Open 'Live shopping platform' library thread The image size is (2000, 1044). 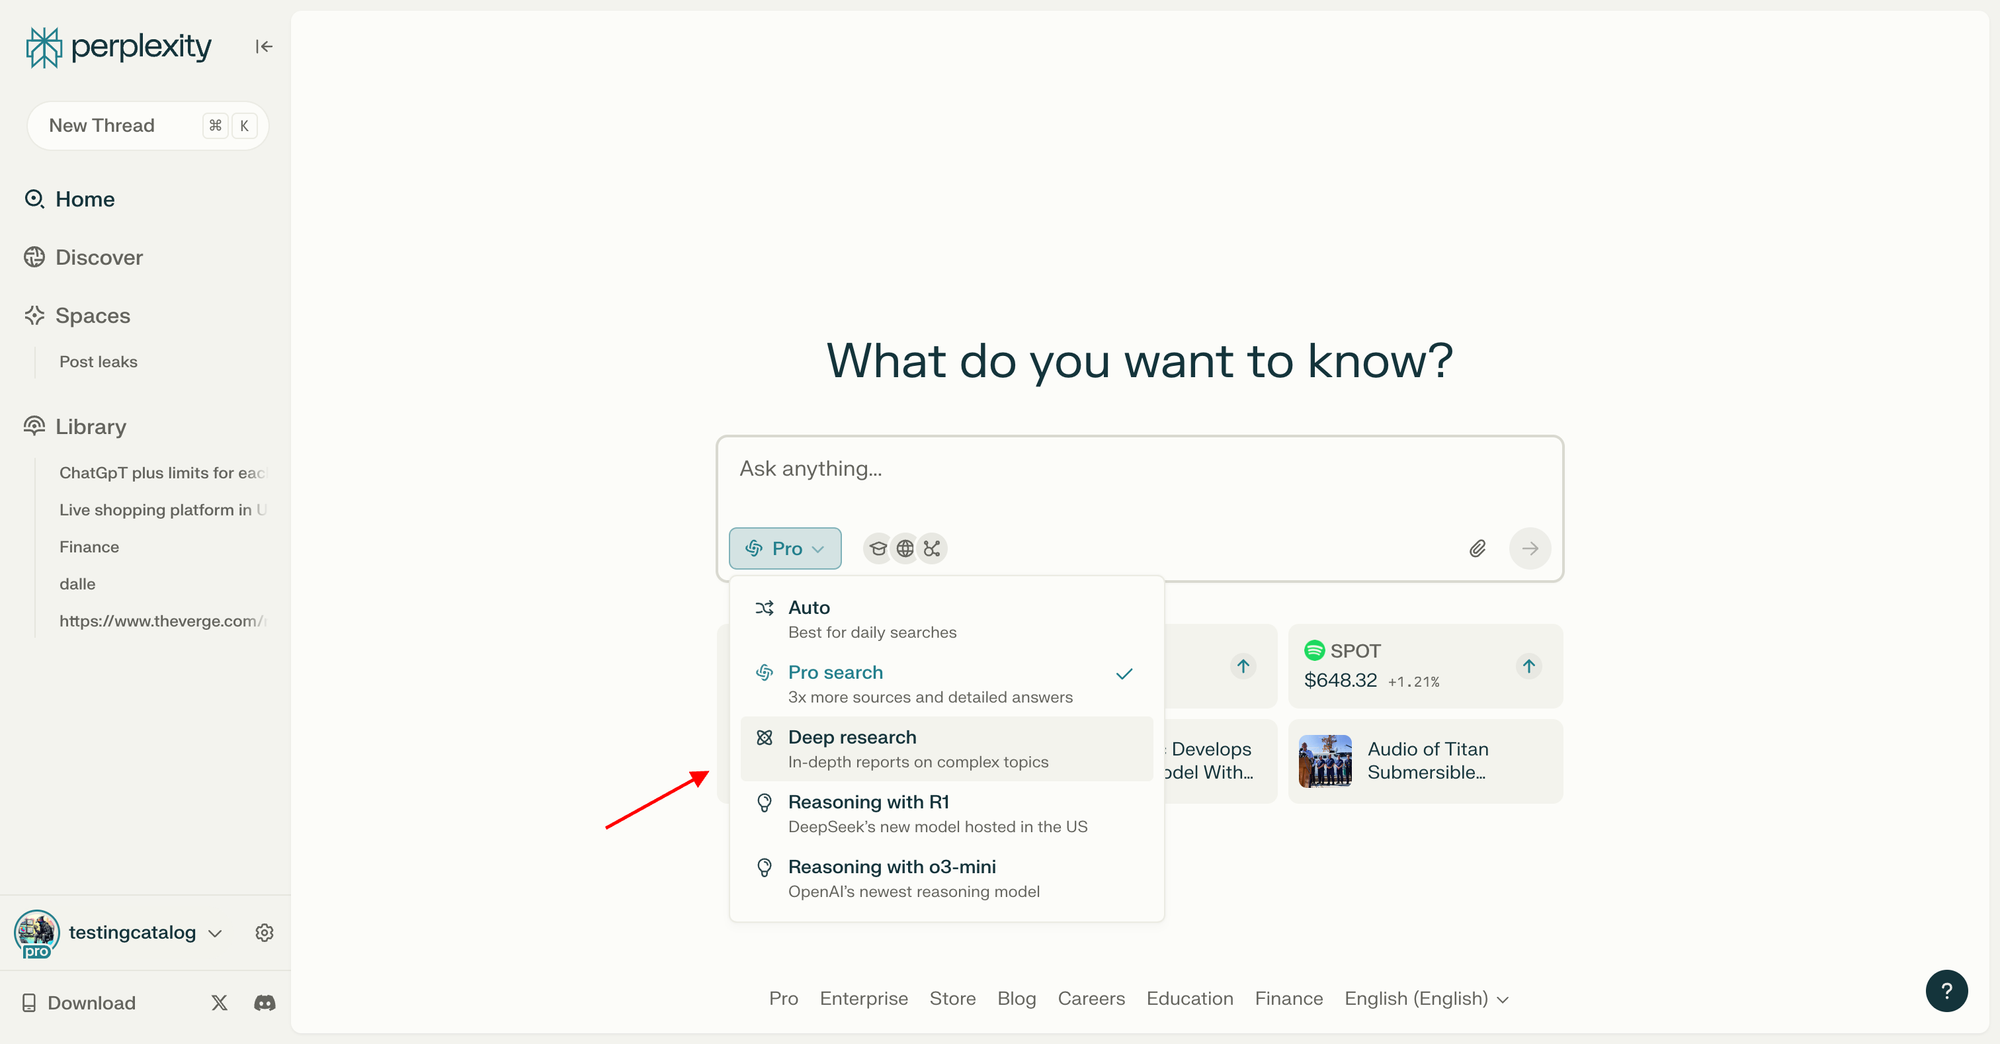coord(163,510)
